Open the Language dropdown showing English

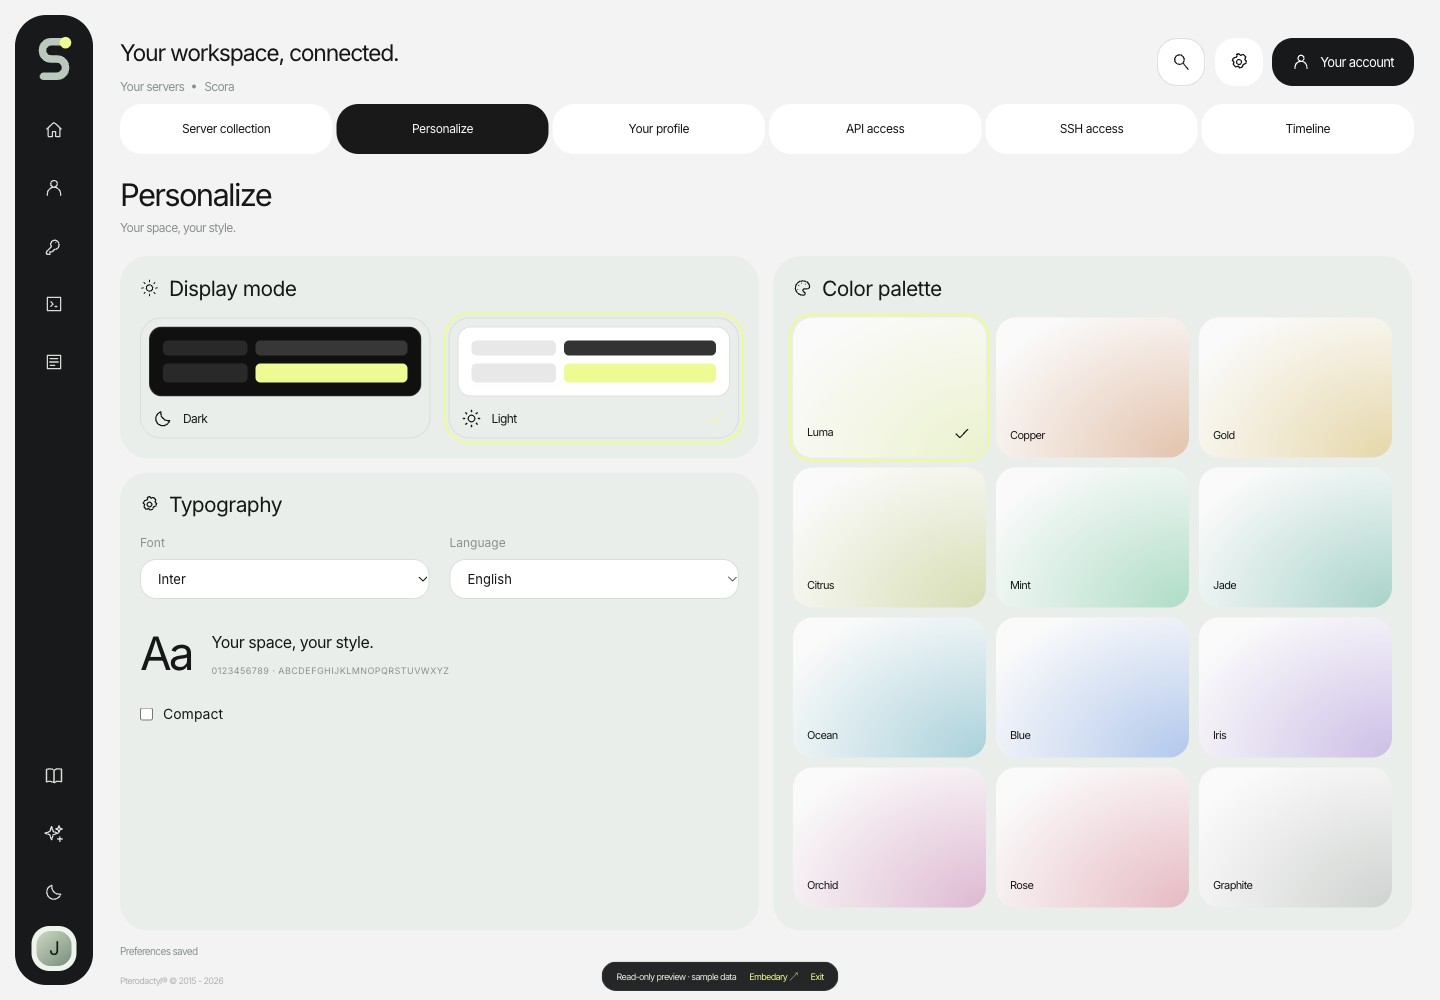594,579
